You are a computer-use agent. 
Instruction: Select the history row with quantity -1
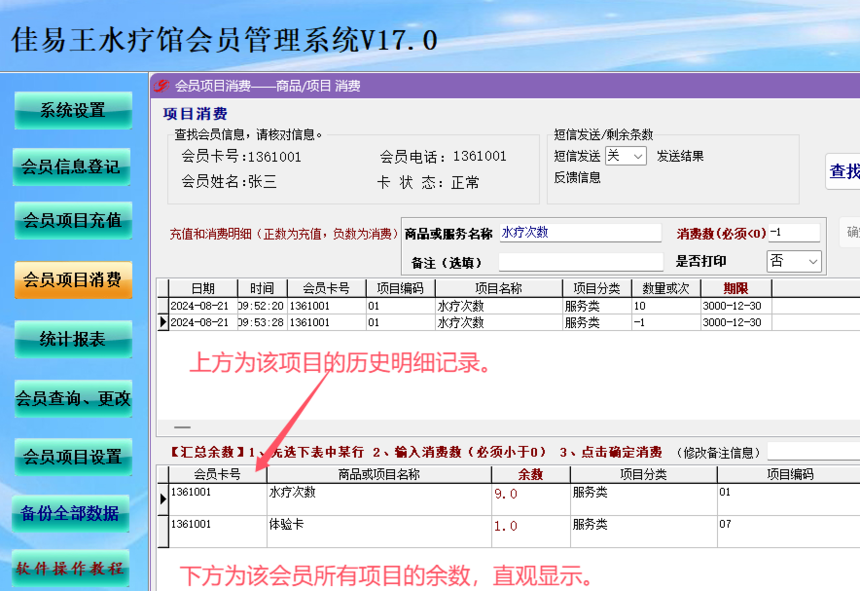pyautogui.click(x=464, y=322)
